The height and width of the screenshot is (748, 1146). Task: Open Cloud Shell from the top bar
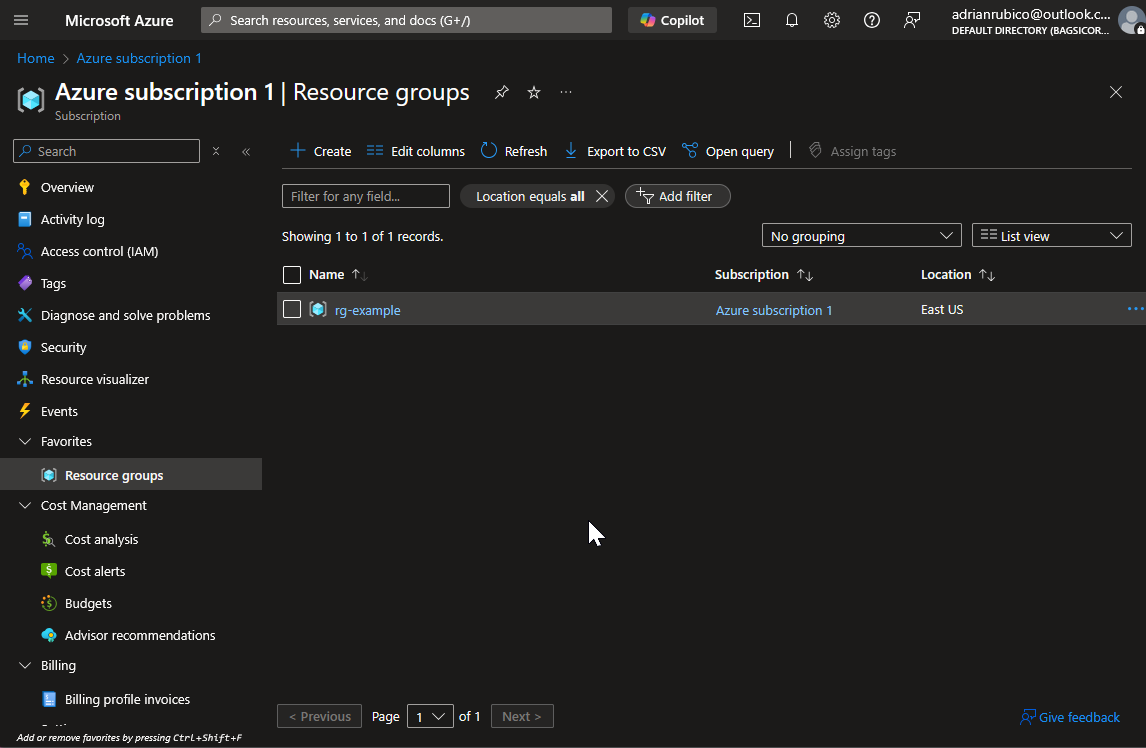pos(751,20)
